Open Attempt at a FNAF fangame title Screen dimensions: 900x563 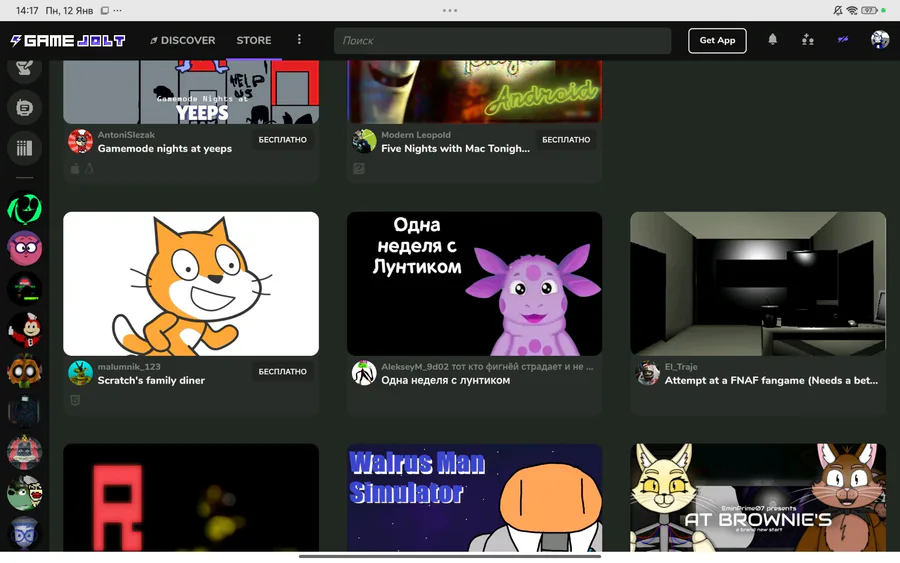[771, 380]
